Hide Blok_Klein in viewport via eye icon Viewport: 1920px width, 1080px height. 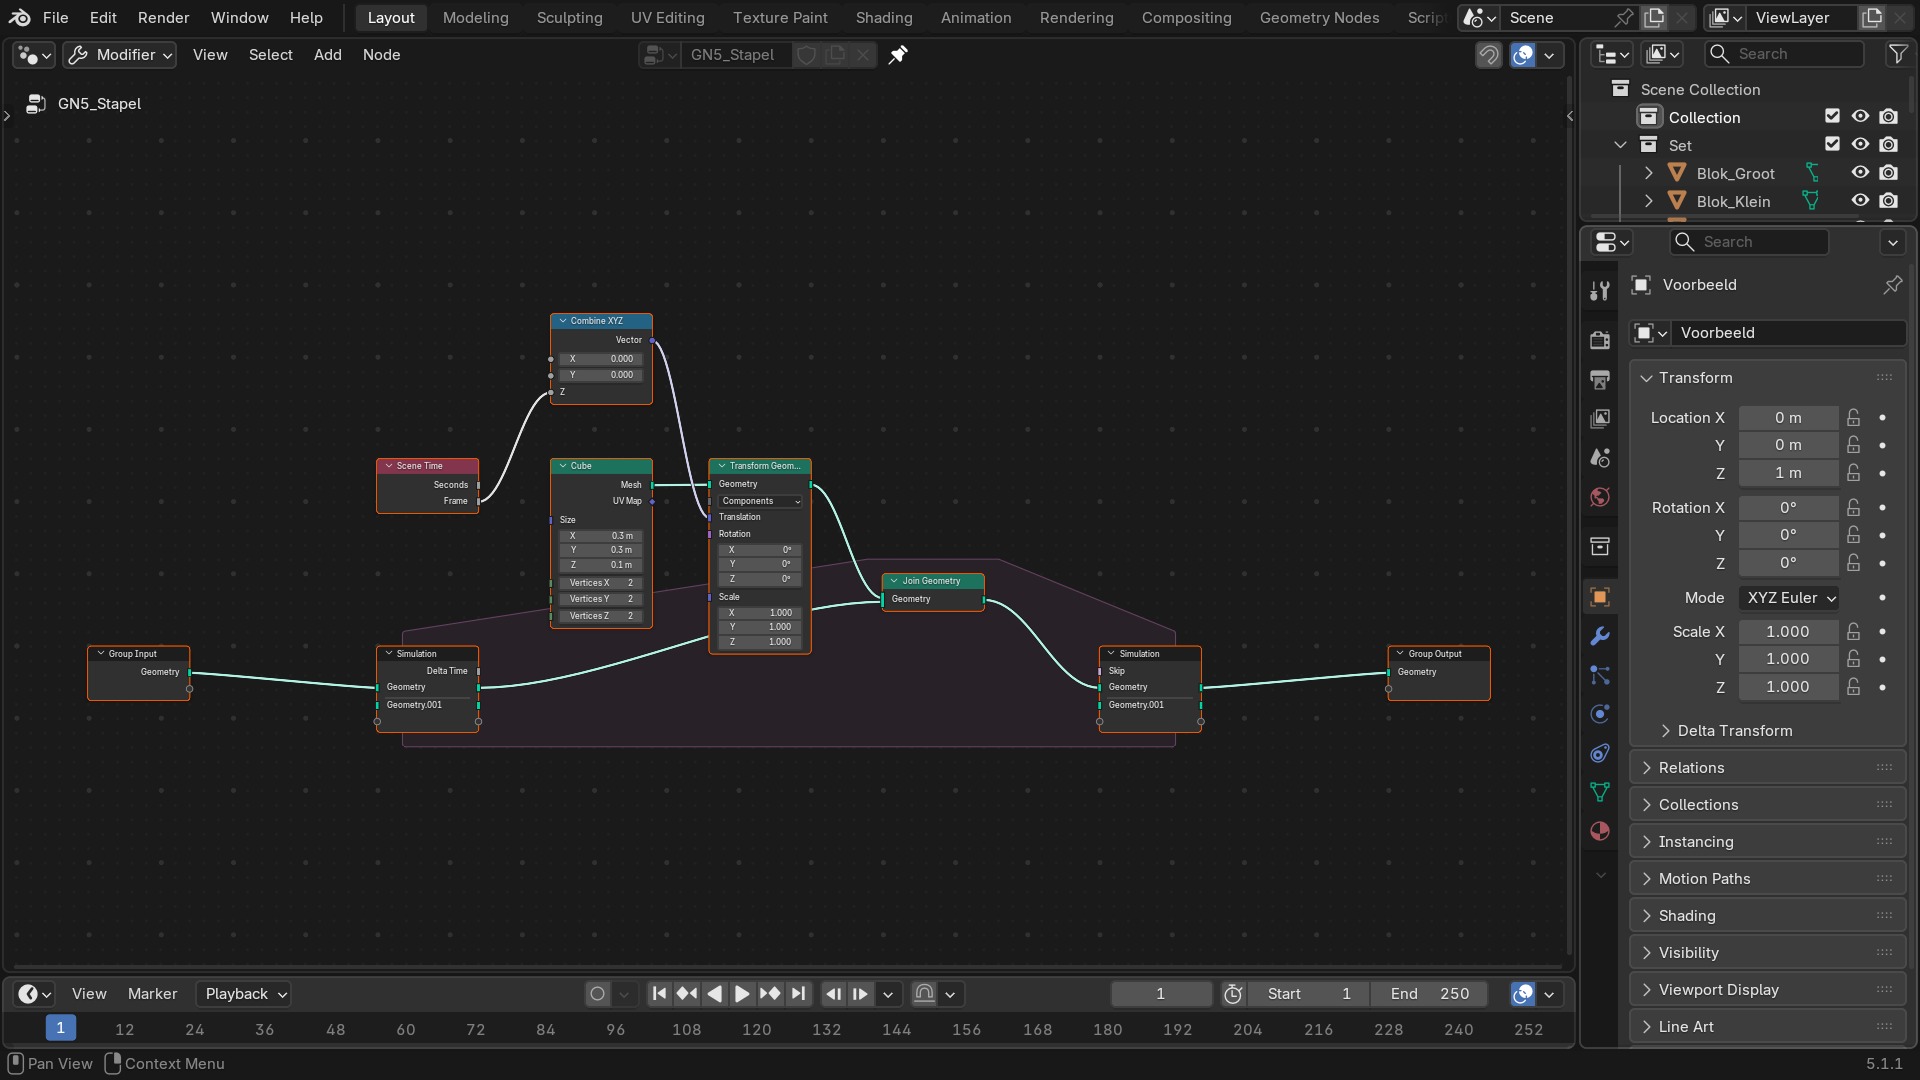(1860, 201)
